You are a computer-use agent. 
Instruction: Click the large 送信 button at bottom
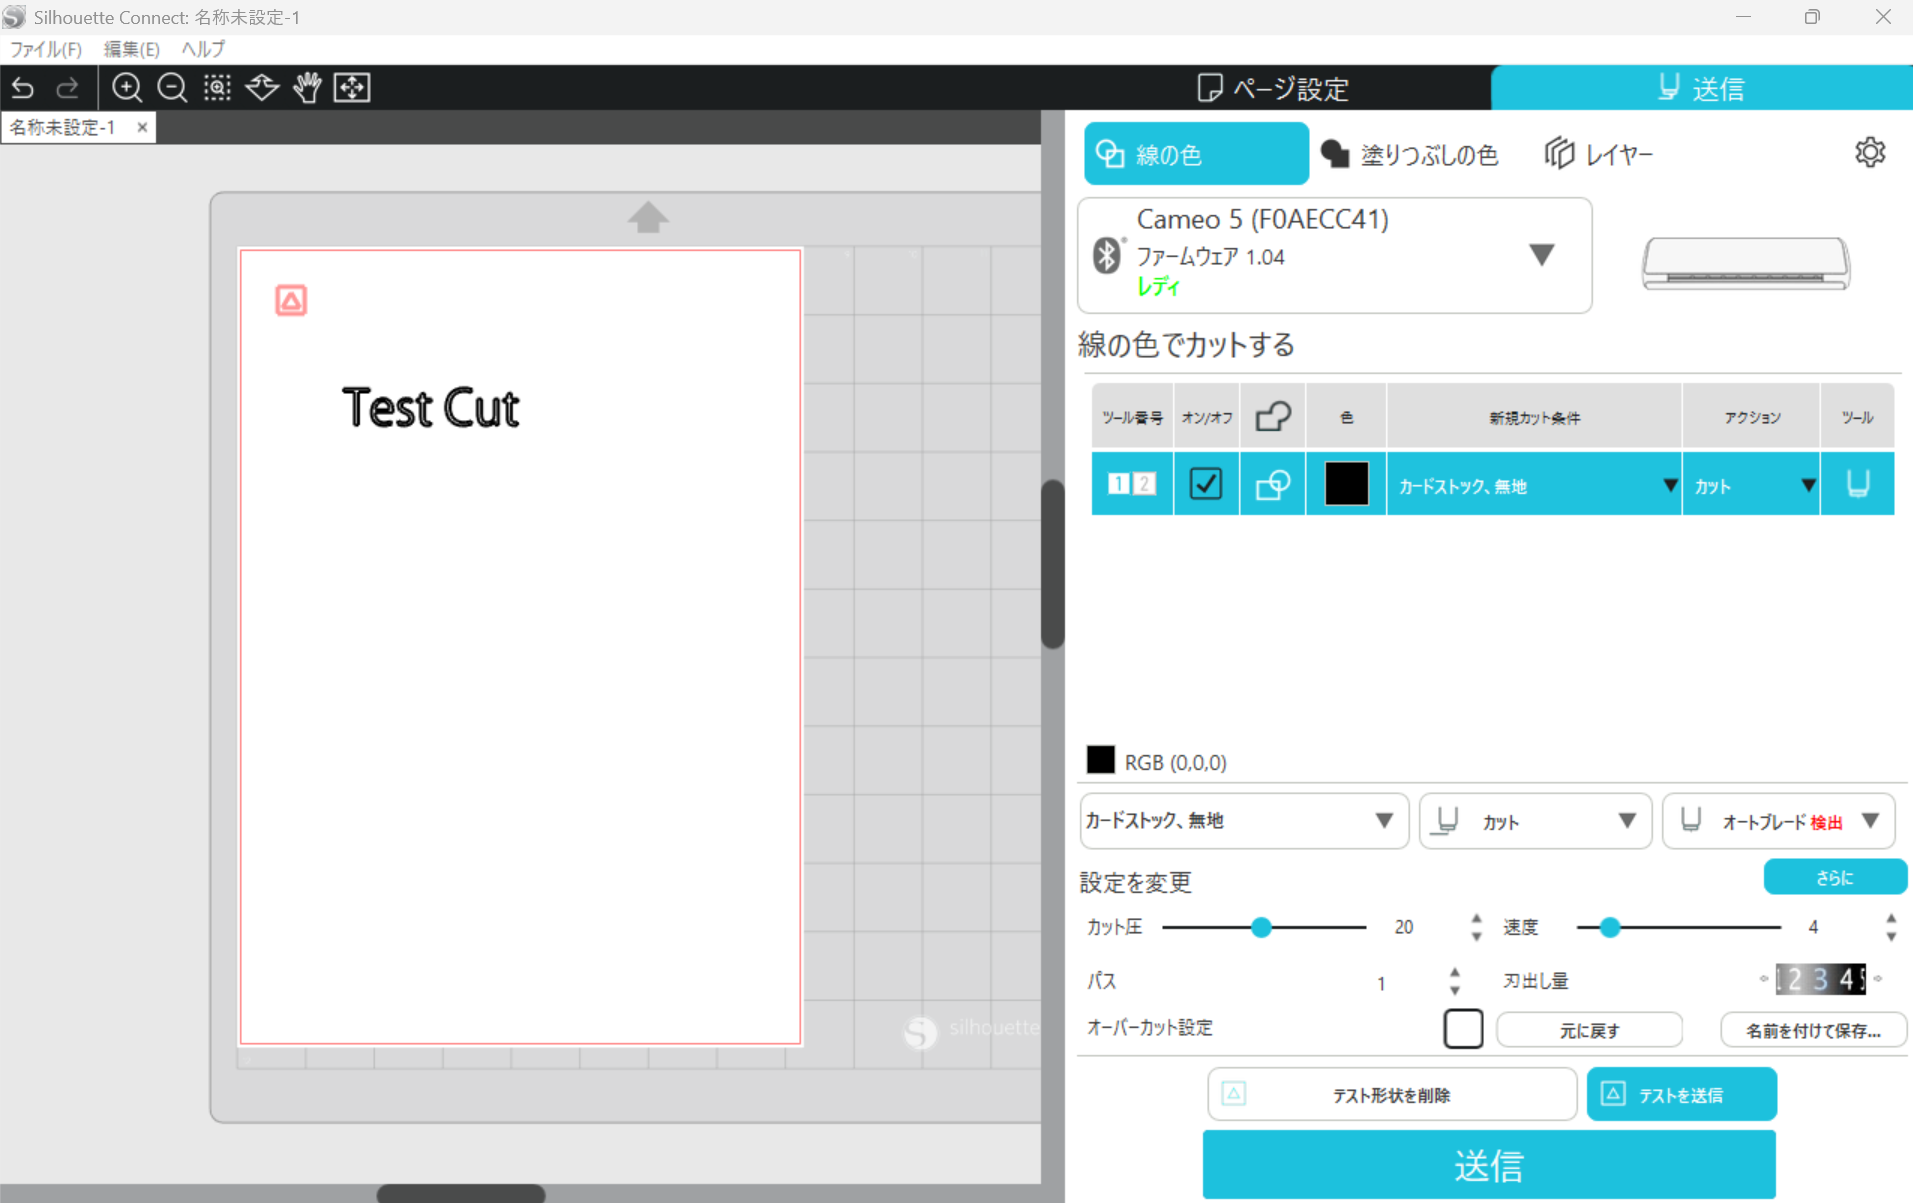[1488, 1165]
